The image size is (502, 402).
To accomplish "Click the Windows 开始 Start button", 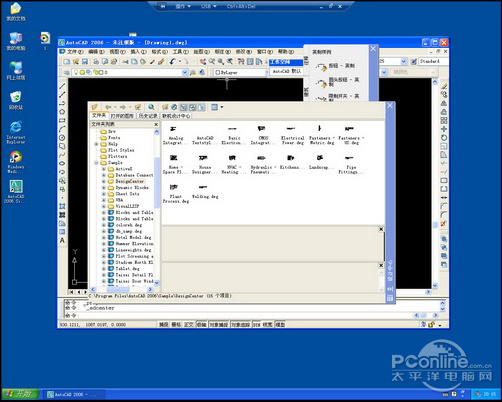I will 21,394.
